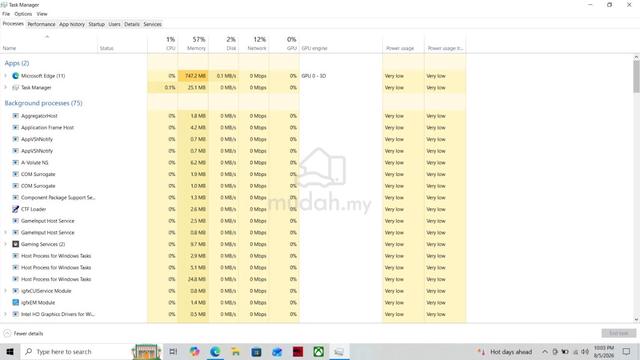Image resolution: width=640 pixels, height=360 pixels.
Task: Expand the Intel HD Graphics Drivers entry
Action: point(5,314)
